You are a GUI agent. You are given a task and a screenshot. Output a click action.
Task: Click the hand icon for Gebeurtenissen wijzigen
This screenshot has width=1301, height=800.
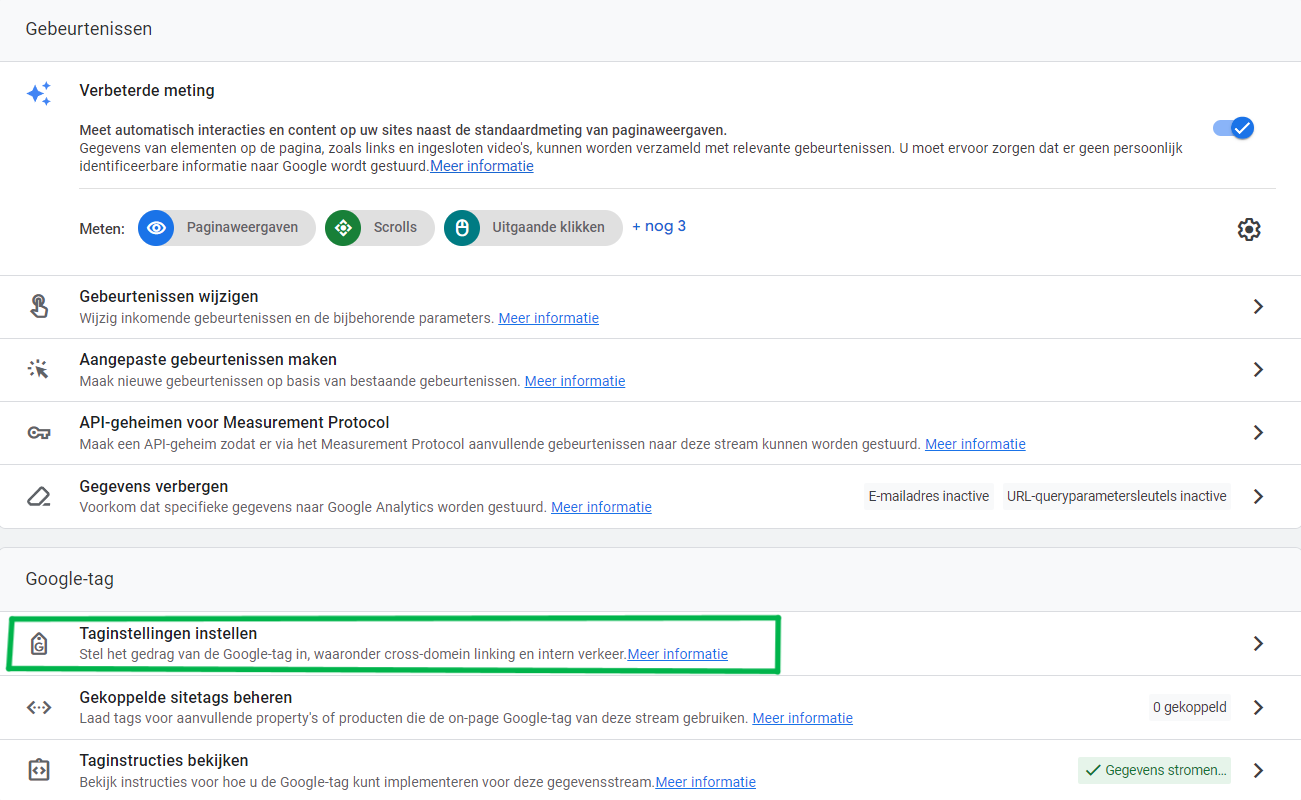click(x=39, y=306)
